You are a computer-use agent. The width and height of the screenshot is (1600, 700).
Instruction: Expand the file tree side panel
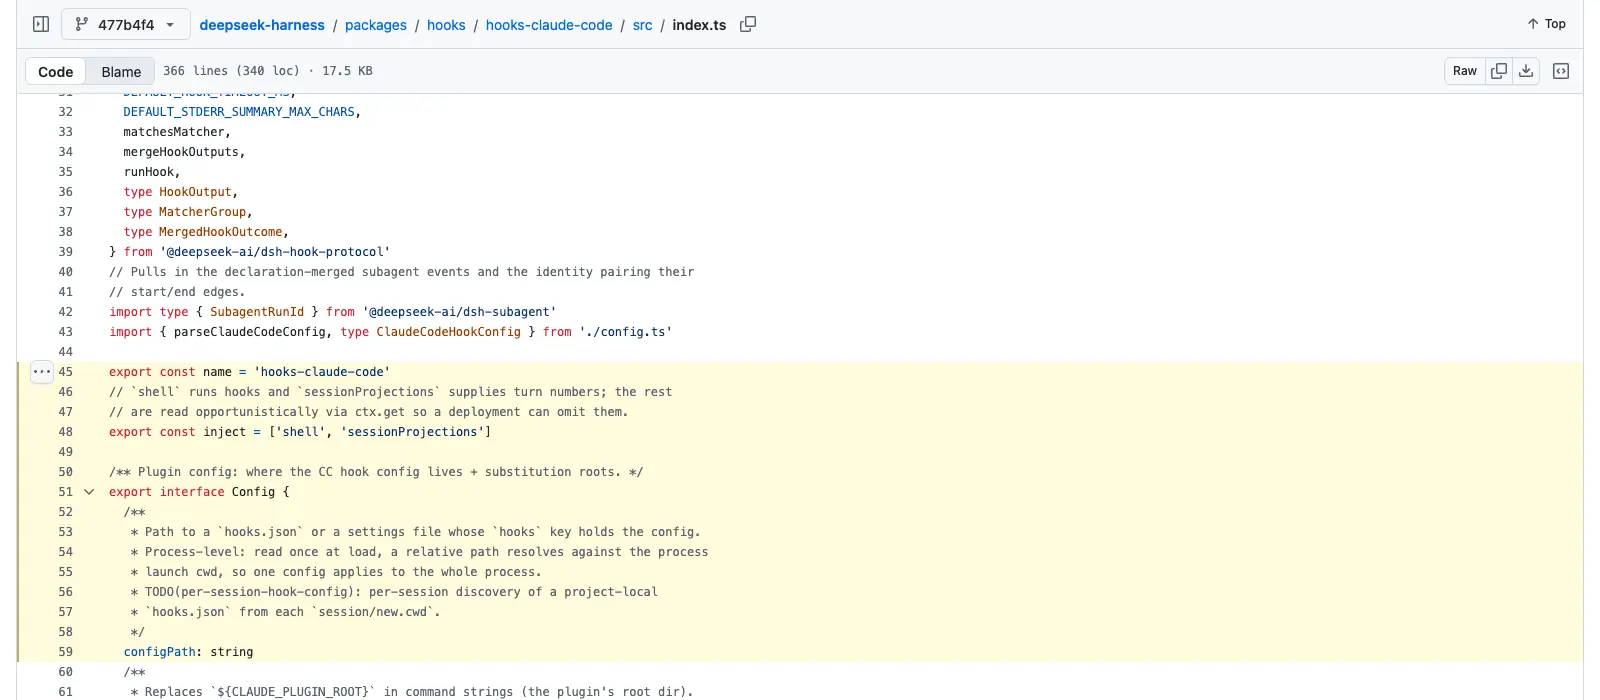tap(41, 24)
